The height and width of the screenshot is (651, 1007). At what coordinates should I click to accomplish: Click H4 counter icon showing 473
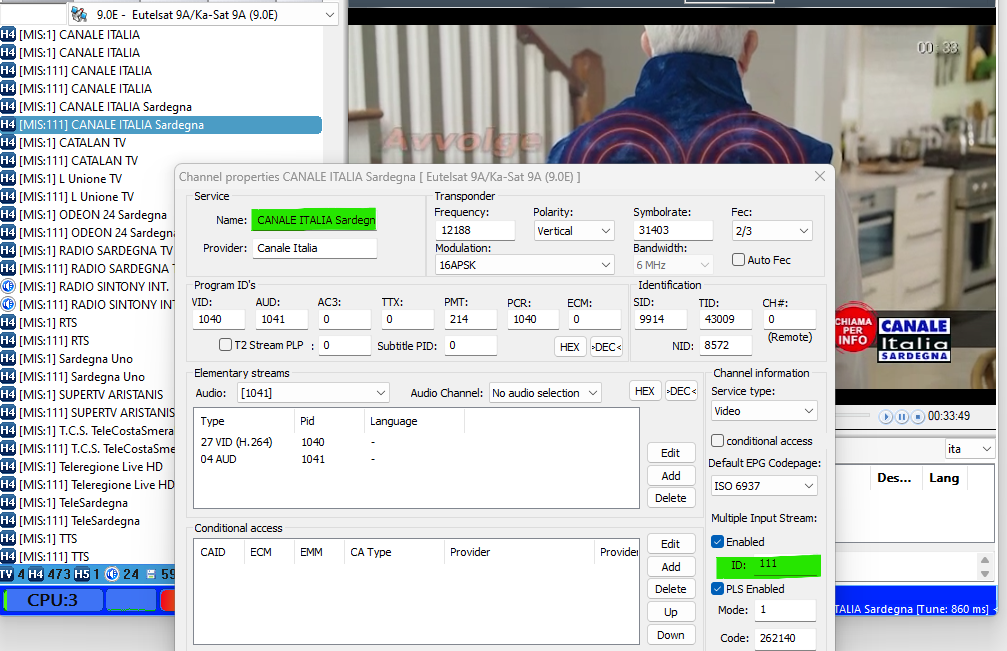(36, 574)
